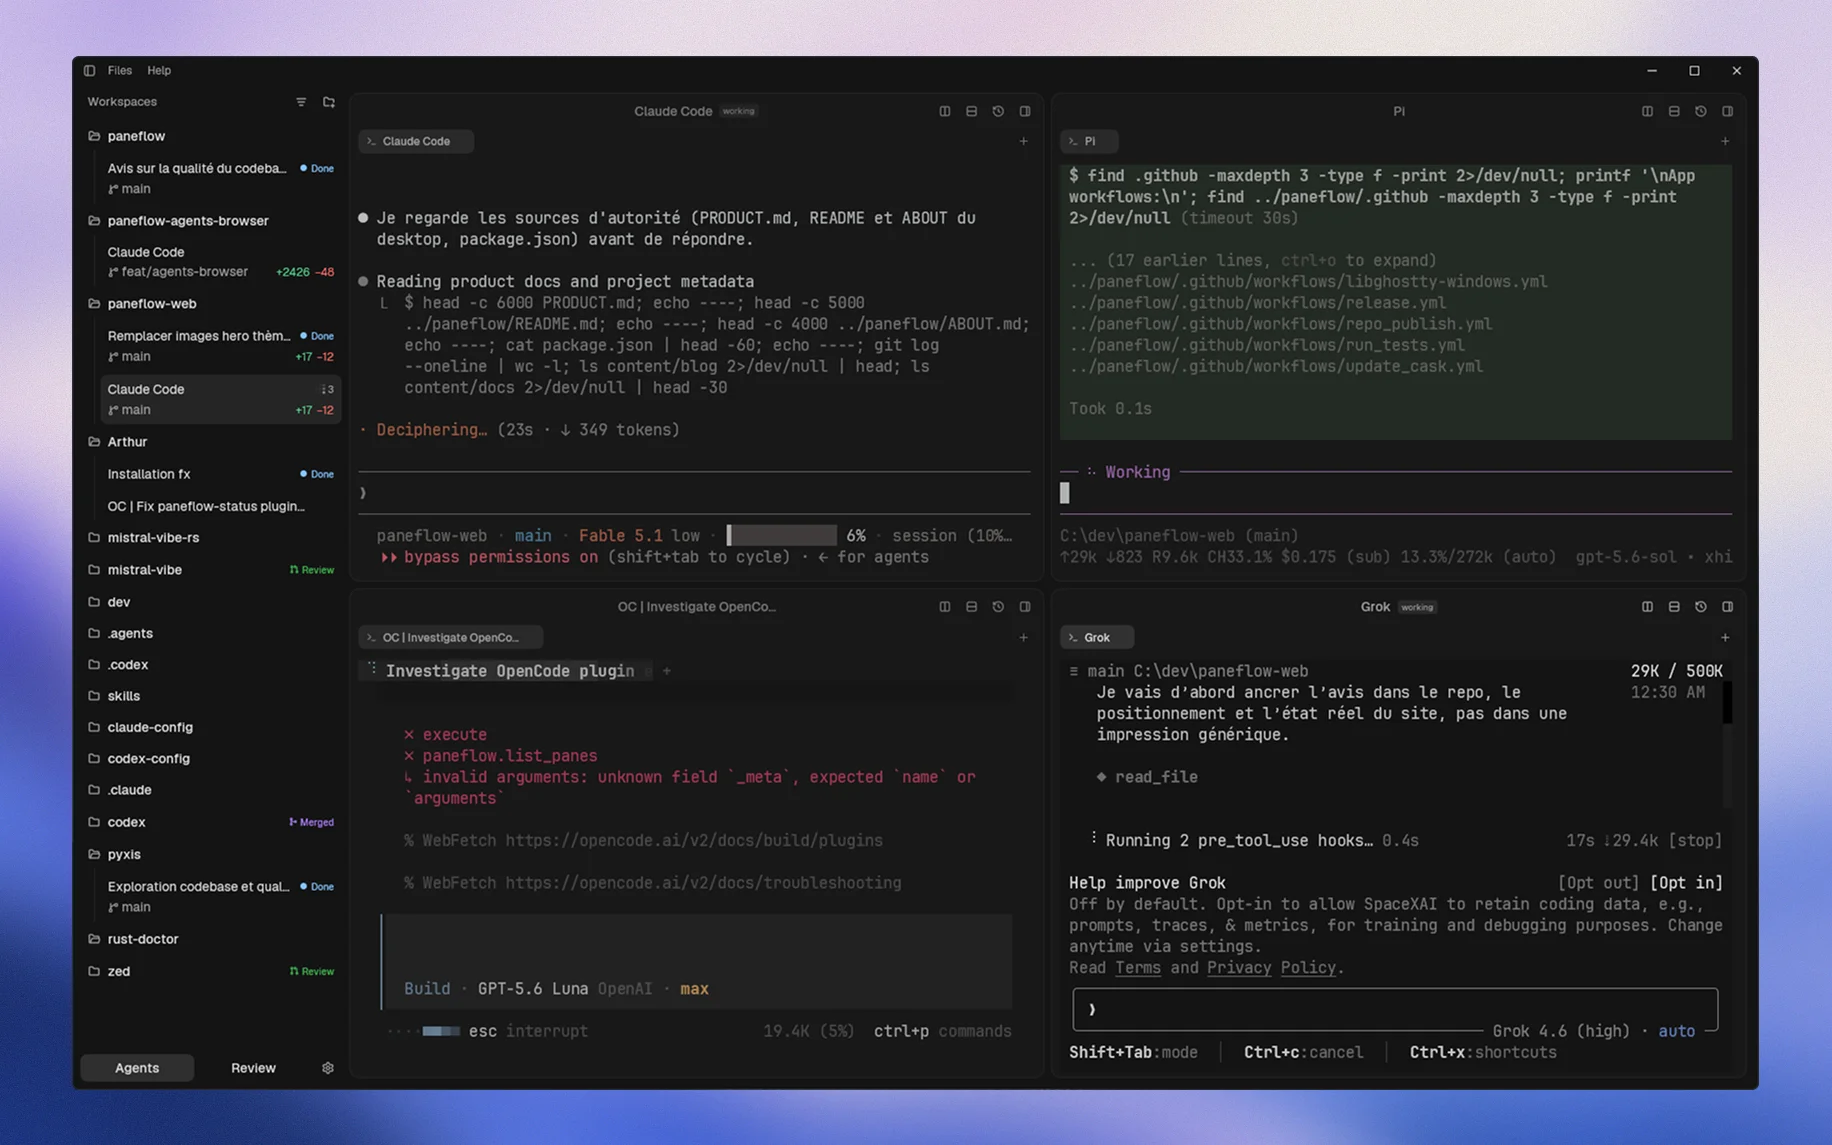This screenshot has width=1832, height=1145.
Task: Toggle the sidebar panel icon beside Files
Action: click(90, 71)
